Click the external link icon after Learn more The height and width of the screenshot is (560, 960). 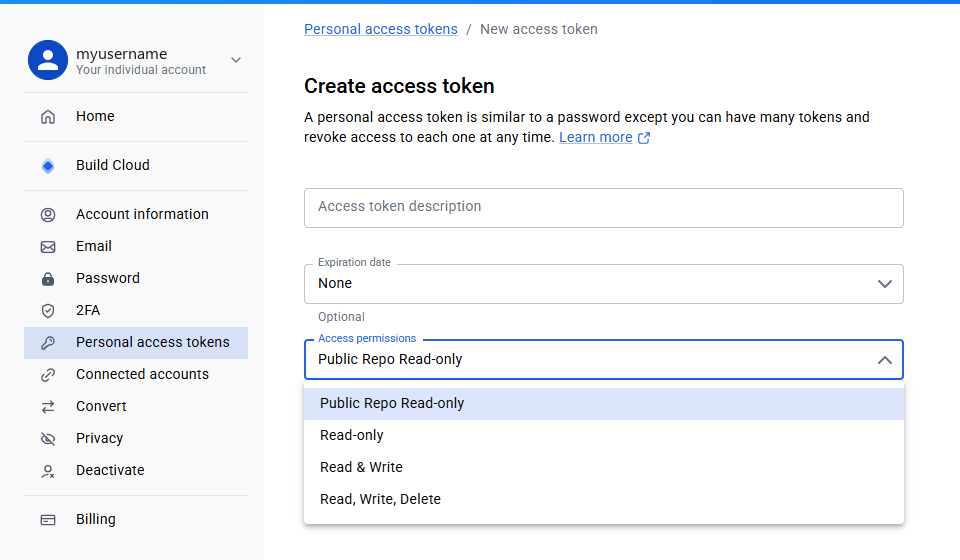[644, 138]
